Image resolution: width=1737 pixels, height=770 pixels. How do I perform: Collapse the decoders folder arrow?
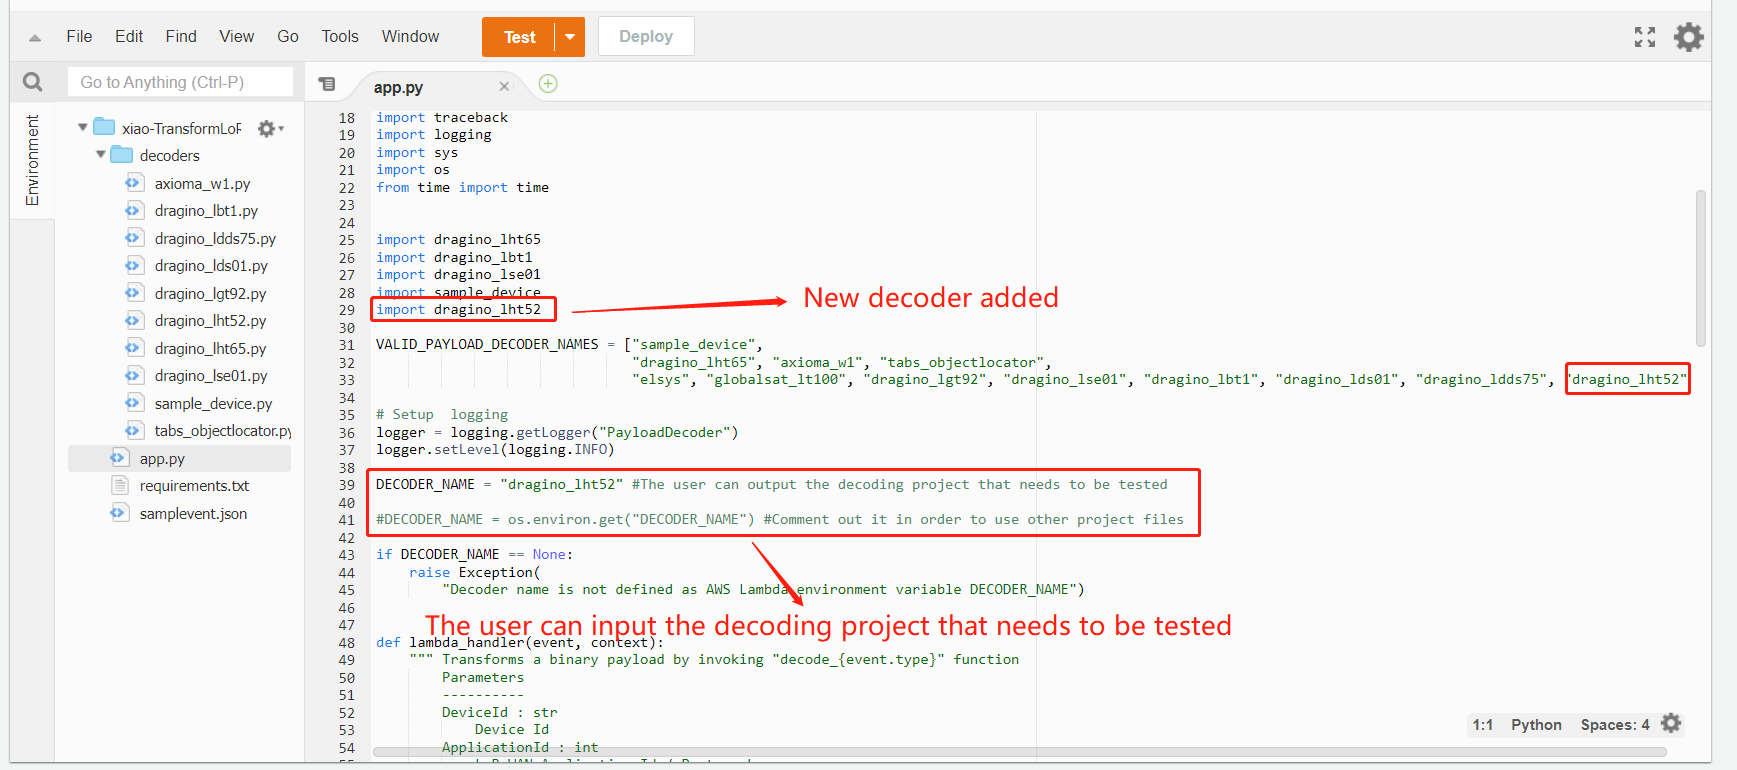click(x=100, y=154)
